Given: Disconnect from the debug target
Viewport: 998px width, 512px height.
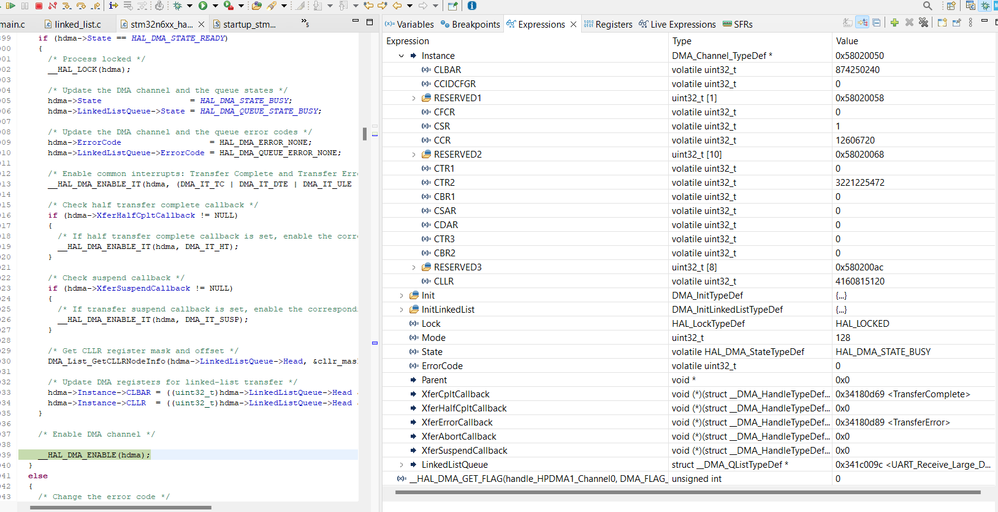Looking at the screenshot, I should (52, 6).
